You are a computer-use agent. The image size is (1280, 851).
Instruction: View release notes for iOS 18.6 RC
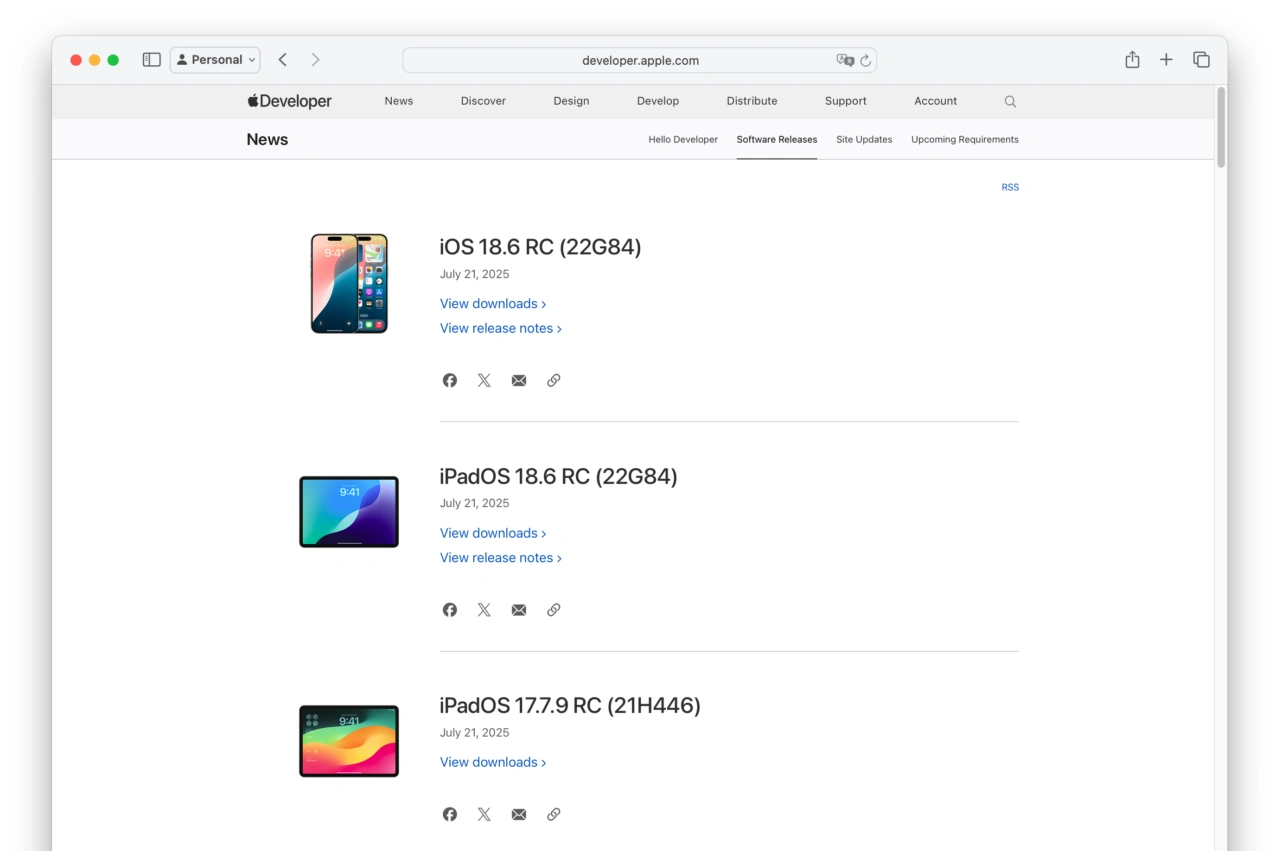pyautogui.click(x=497, y=328)
